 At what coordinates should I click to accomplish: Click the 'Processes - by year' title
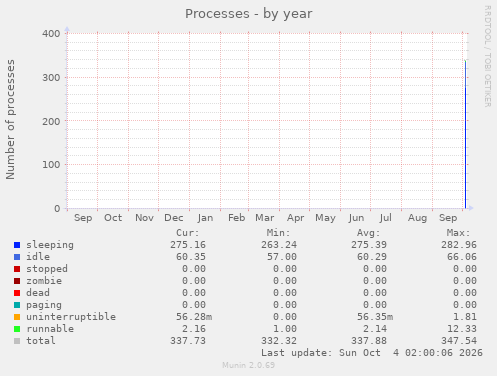249,14
